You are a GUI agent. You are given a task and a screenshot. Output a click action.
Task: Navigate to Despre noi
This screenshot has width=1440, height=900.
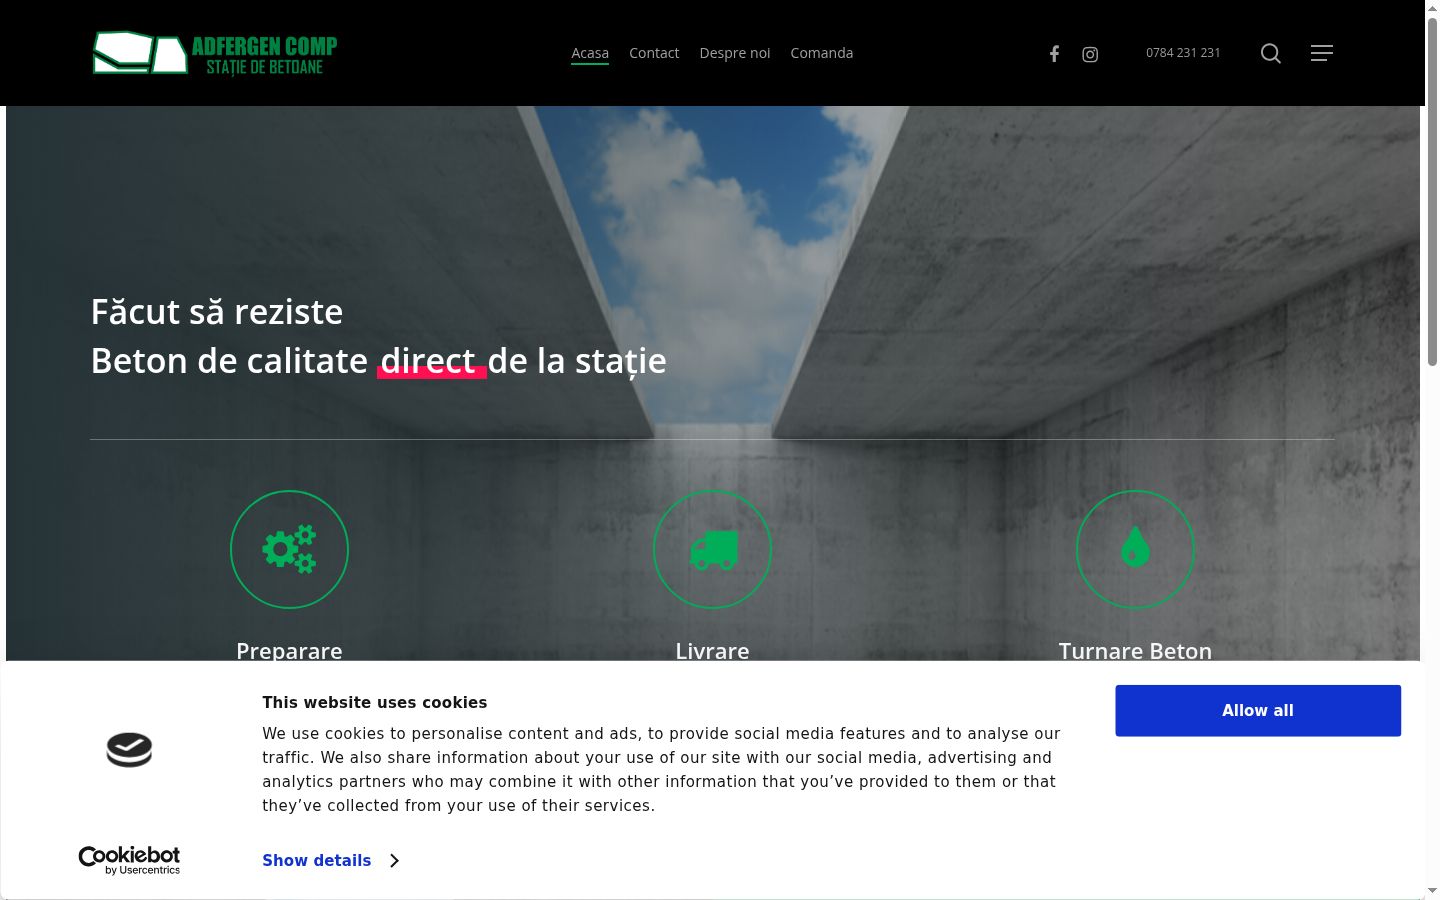pyautogui.click(x=735, y=53)
